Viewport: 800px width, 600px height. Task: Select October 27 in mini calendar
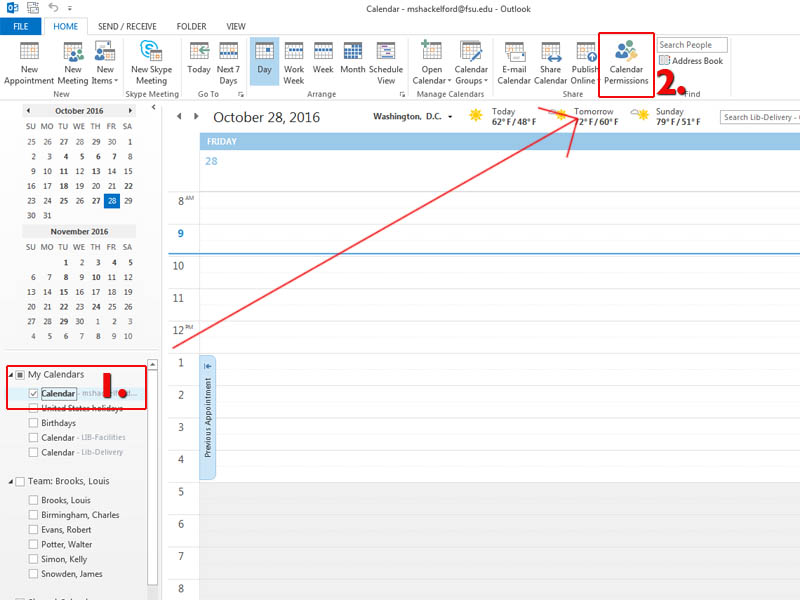tap(96, 201)
